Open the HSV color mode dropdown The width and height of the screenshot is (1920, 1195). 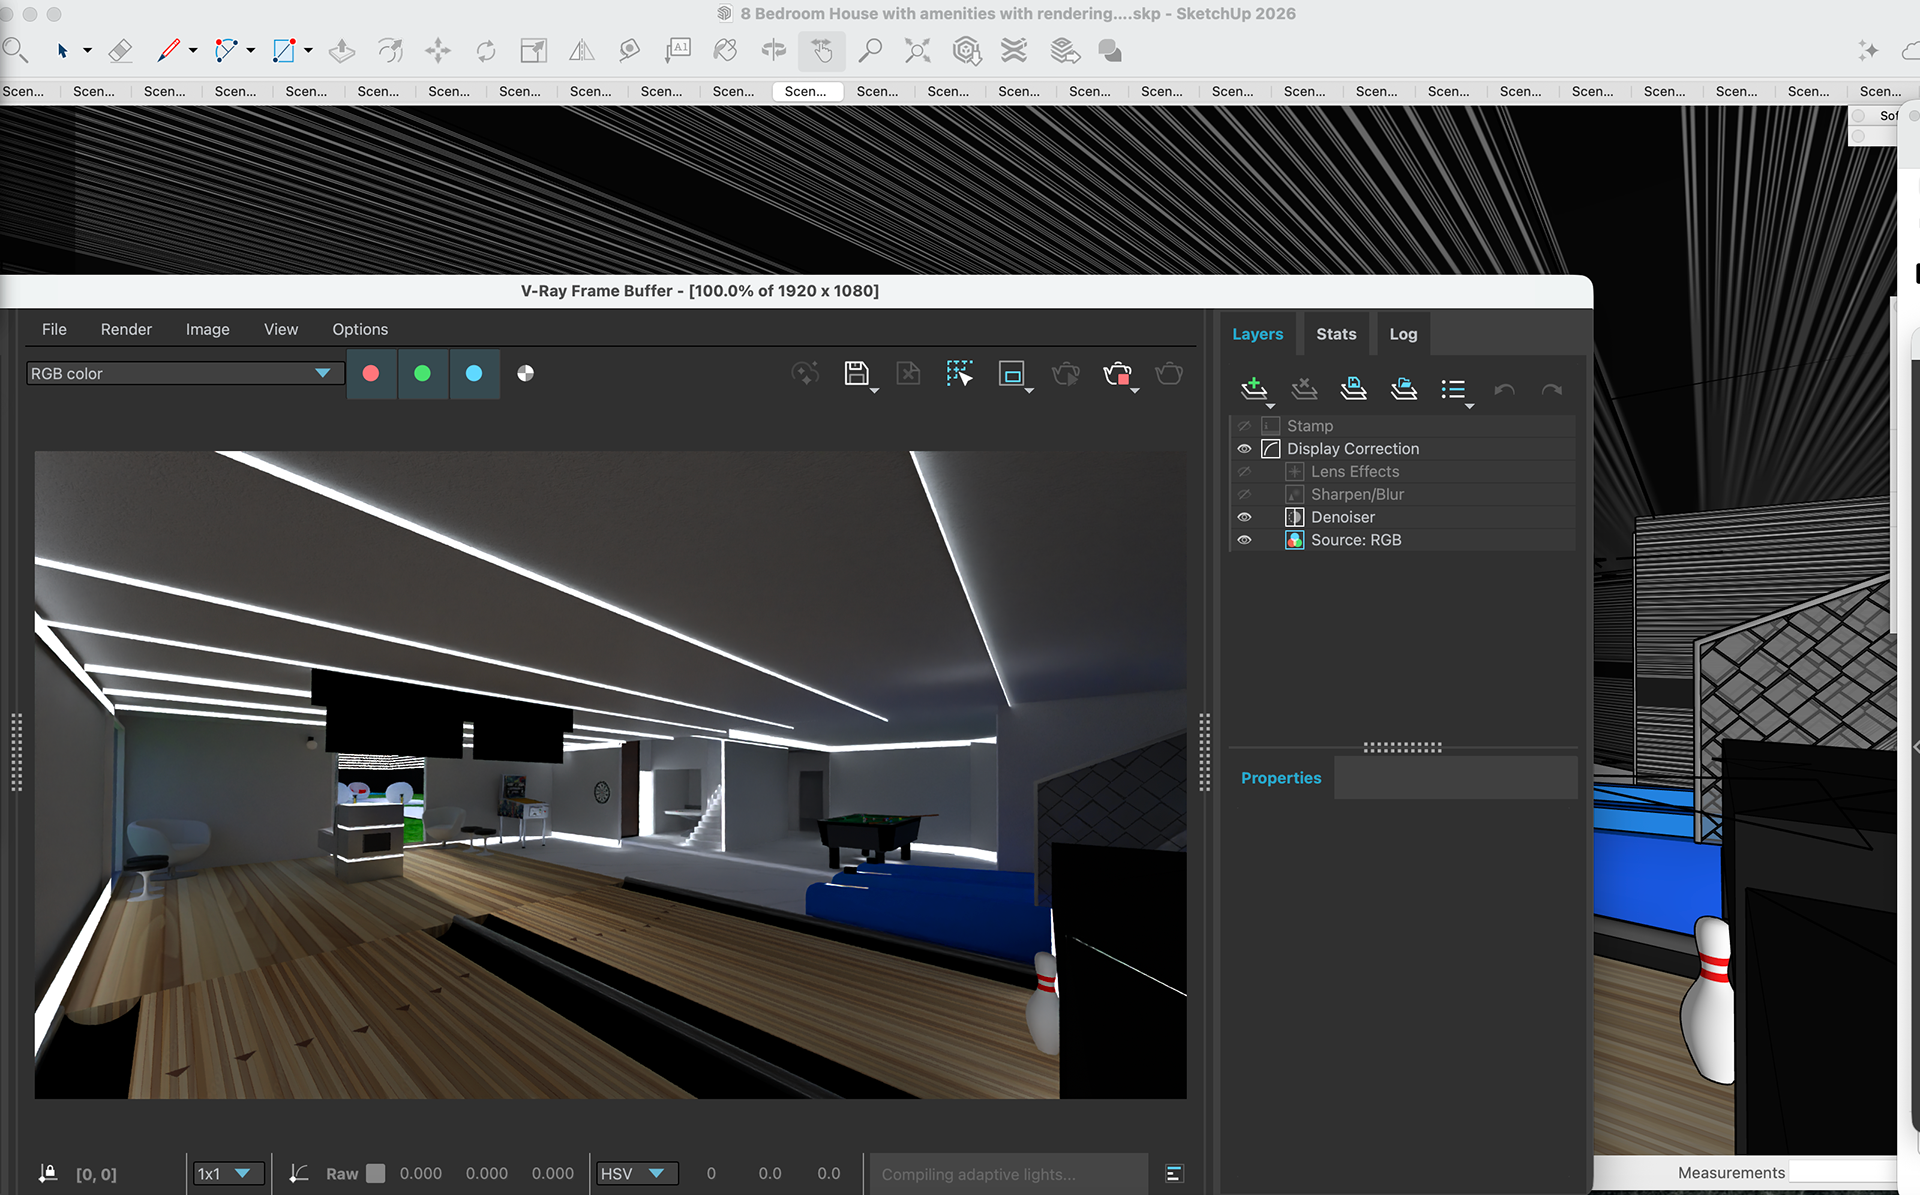(x=636, y=1173)
